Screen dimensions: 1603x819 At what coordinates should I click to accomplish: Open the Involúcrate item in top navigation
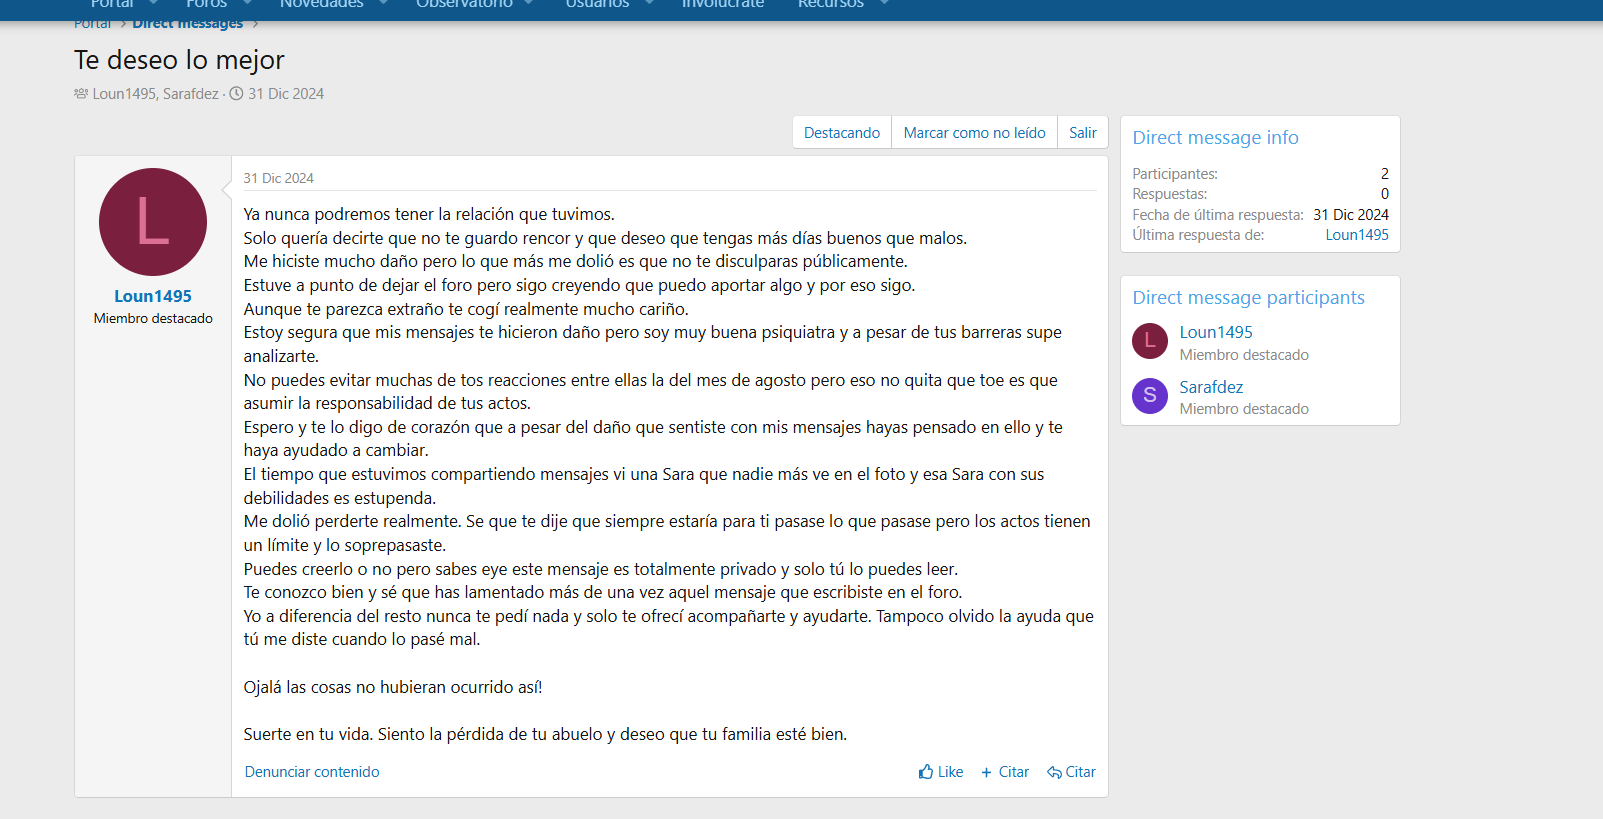(x=723, y=5)
